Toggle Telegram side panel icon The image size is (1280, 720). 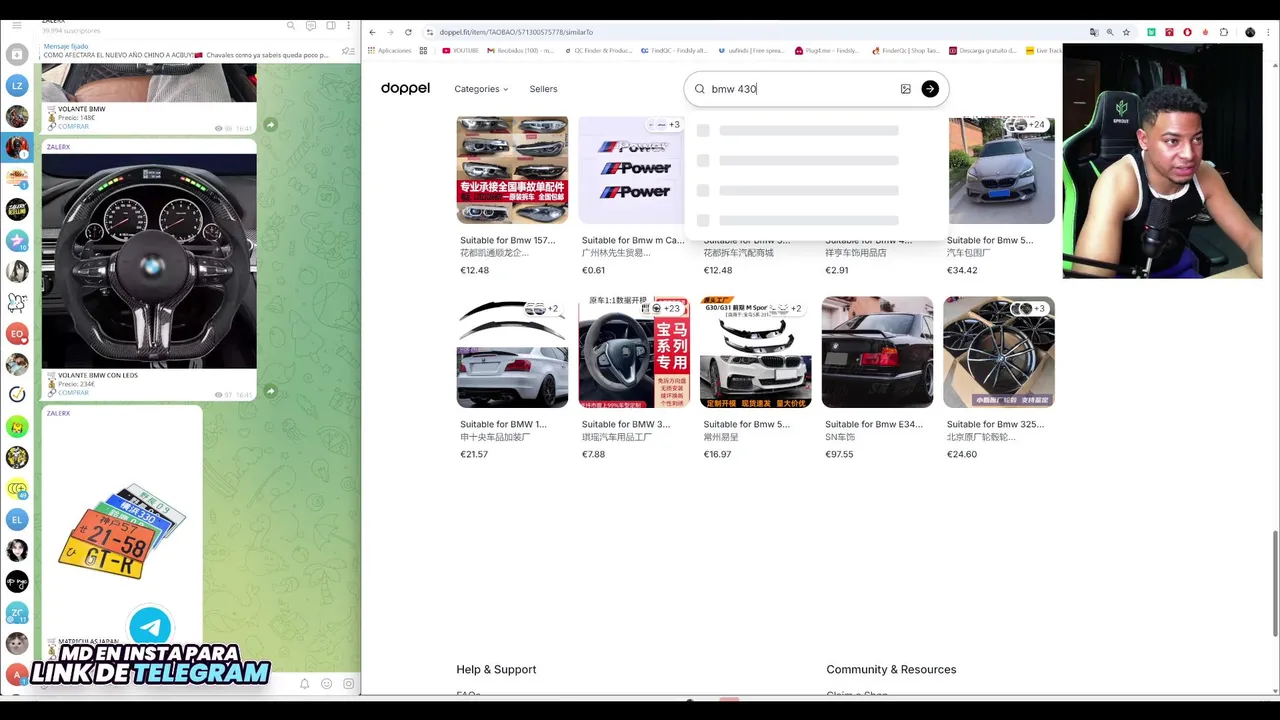pyautogui.click(x=330, y=26)
